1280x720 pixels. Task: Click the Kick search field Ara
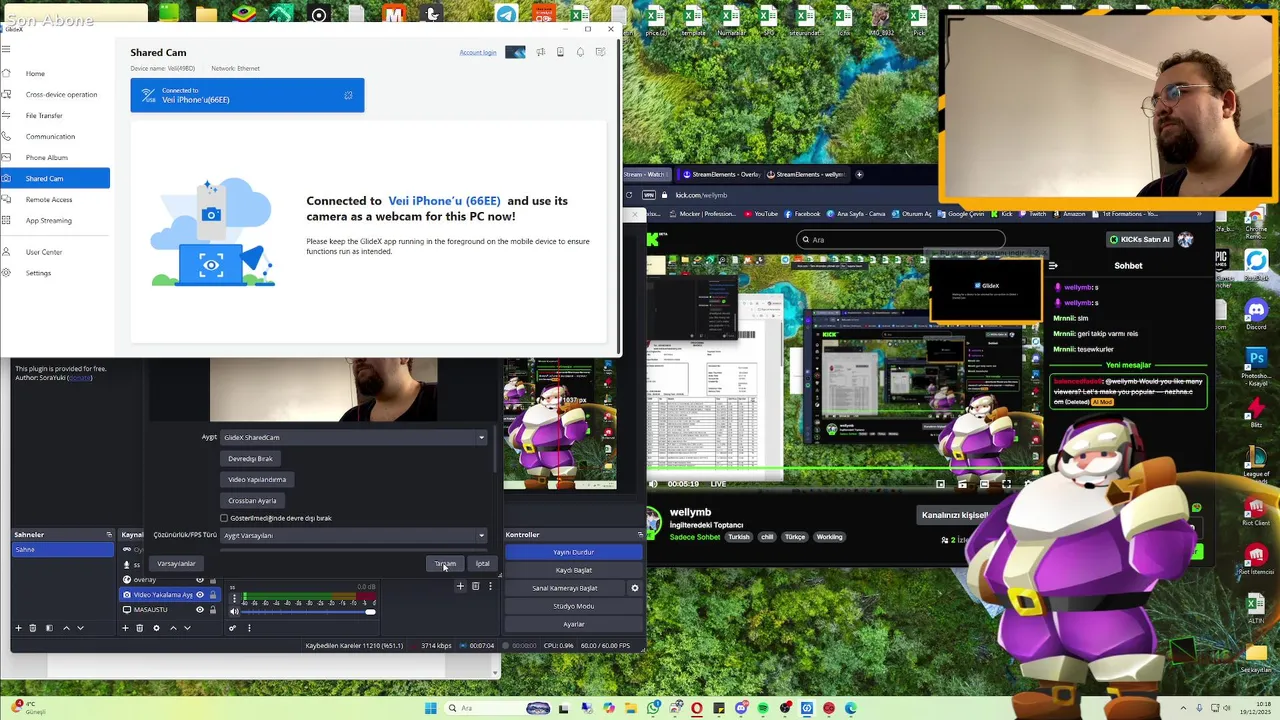click(900, 239)
